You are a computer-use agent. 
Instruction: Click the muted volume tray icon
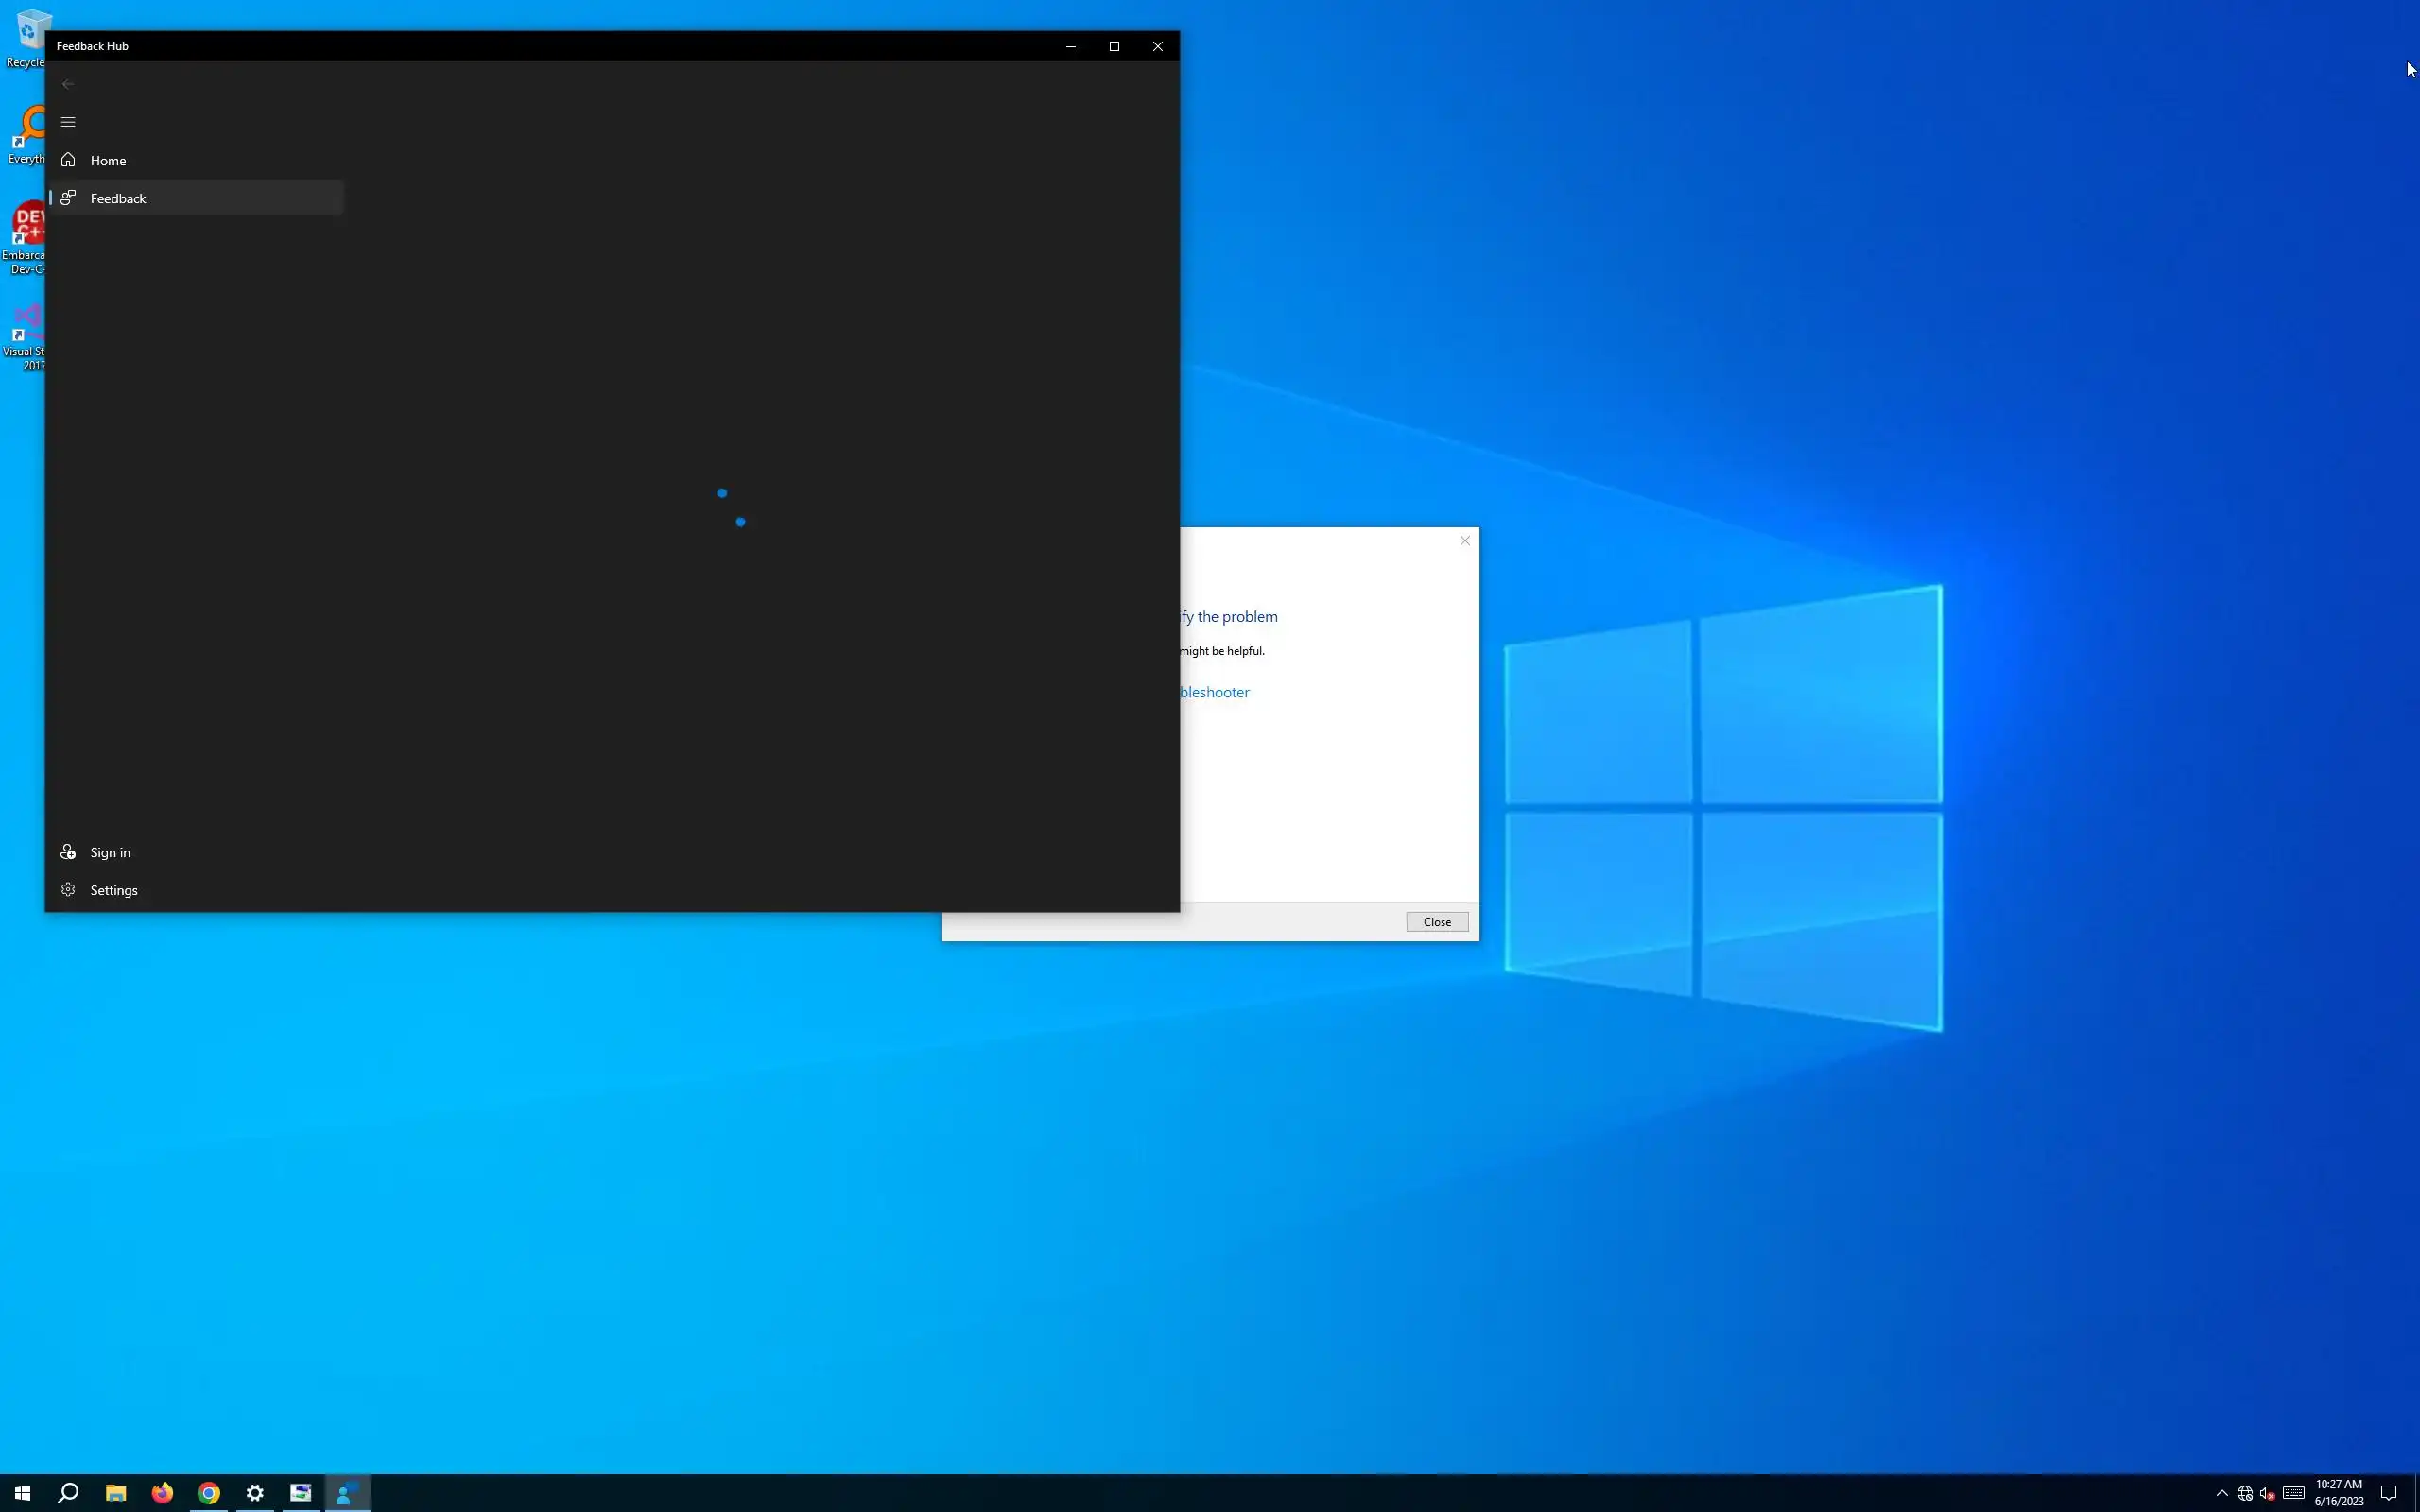click(2267, 1493)
